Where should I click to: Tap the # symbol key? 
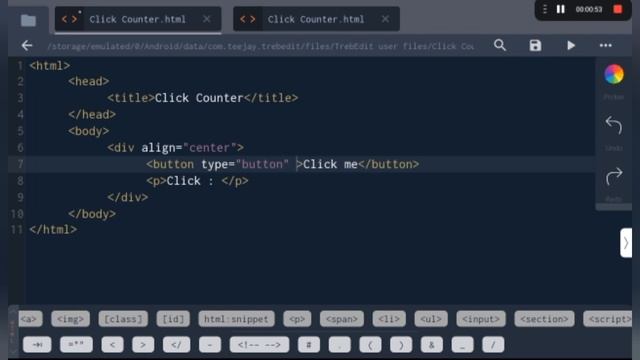309,344
